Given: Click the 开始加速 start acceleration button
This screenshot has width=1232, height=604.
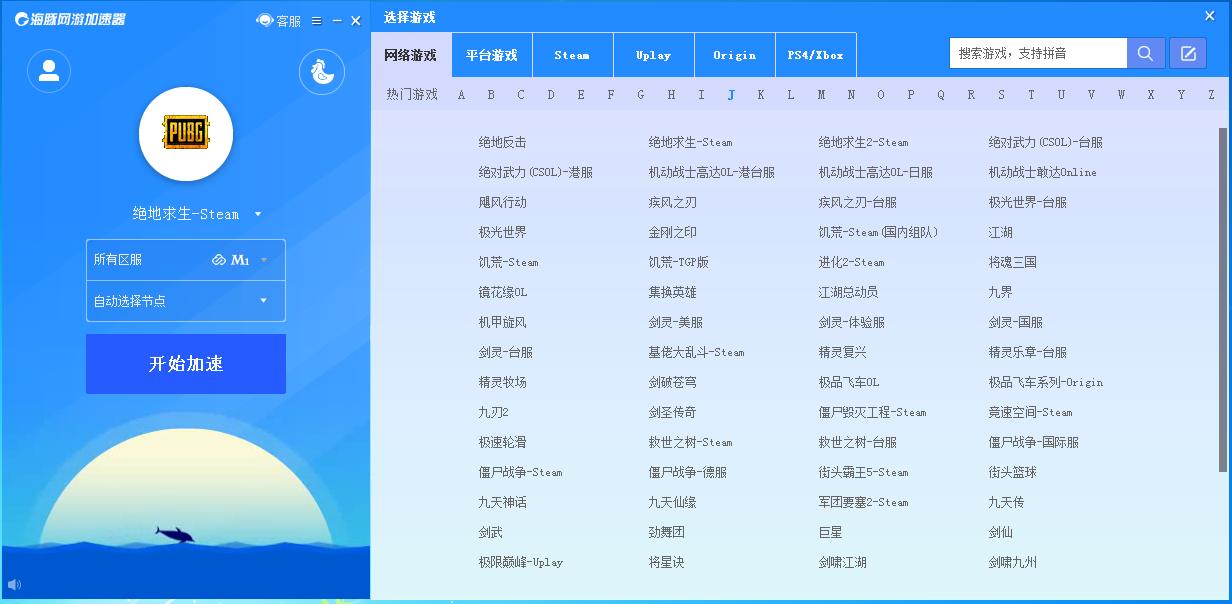Looking at the screenshot, I should point(185,363).
